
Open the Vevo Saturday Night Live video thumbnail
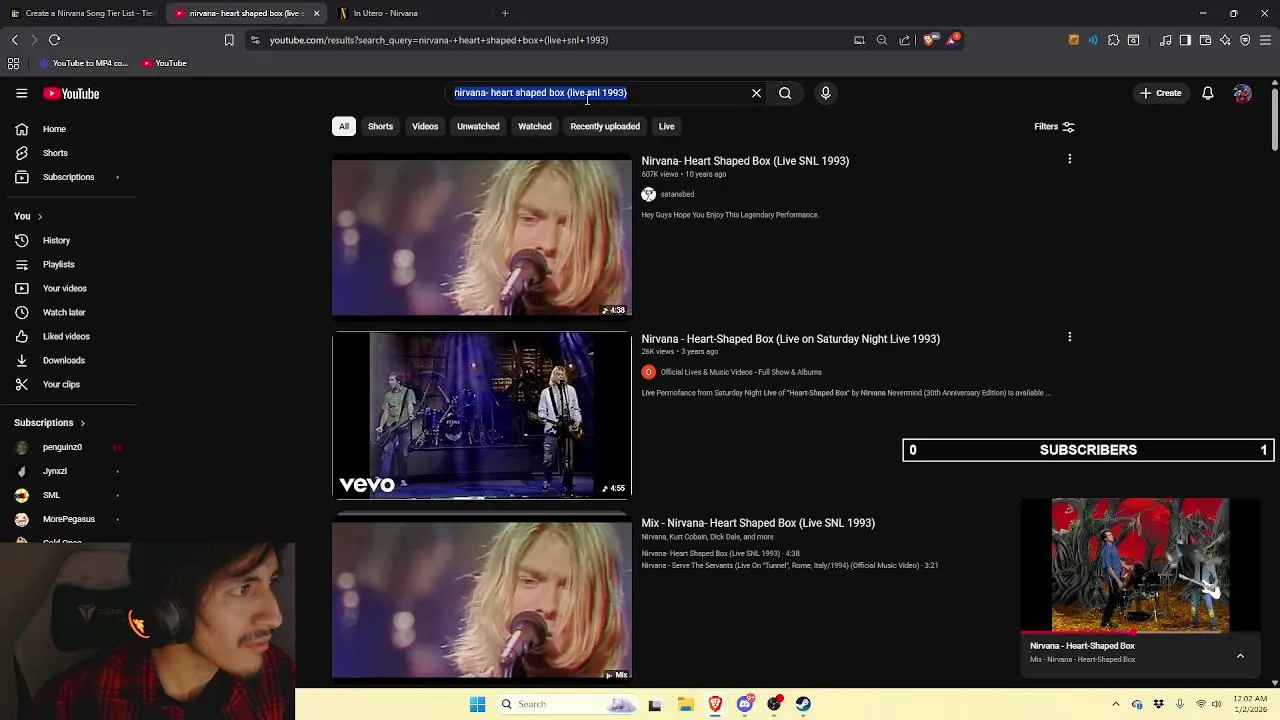[x=482, y=415]
